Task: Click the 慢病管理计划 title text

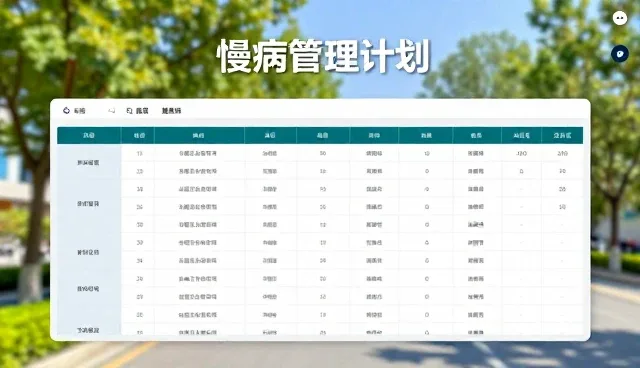Action: tap(324, 57)
